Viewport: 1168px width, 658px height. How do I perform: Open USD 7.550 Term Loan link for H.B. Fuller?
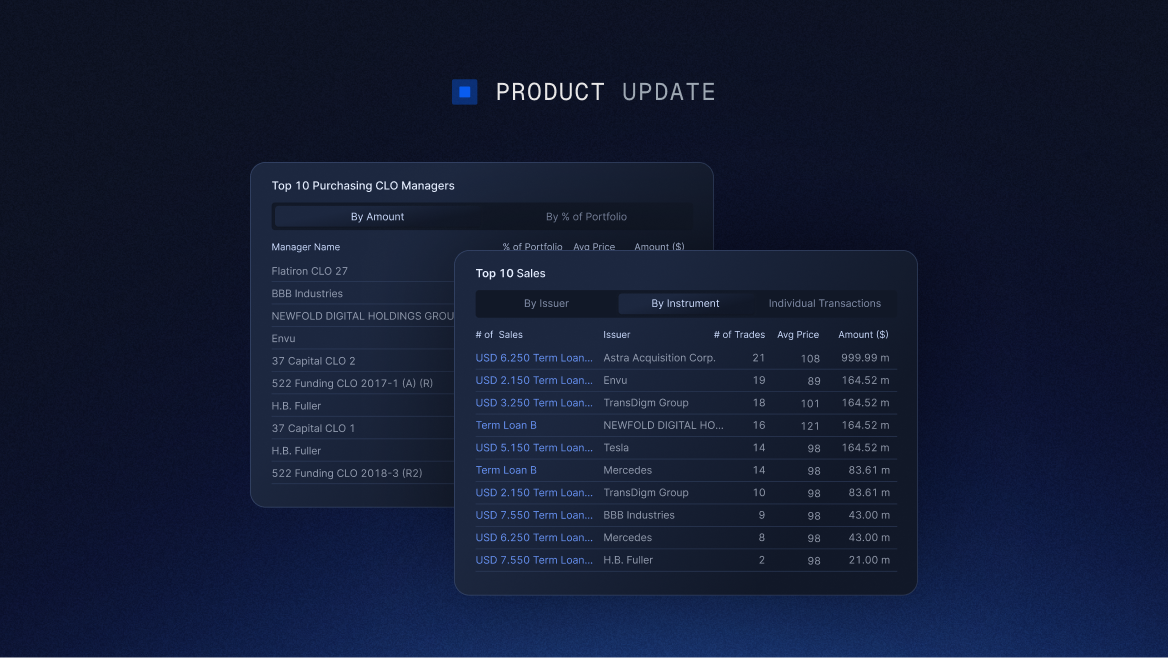pos(534,560)
